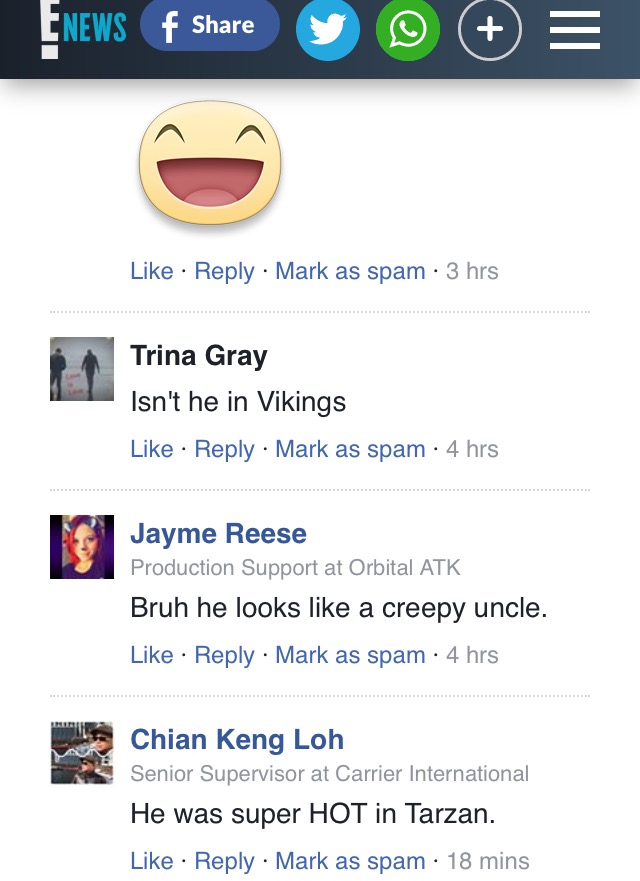This screenshot has width=640, height=881.
Task: Reply to Chian Keng Loh's comment
Action: (x=224, y=861)
